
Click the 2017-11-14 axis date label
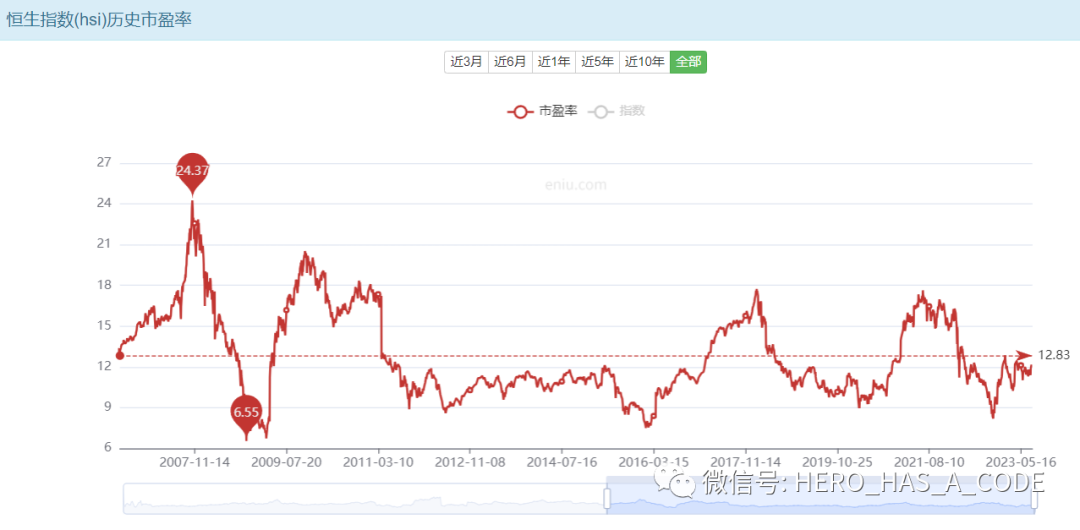745,462
